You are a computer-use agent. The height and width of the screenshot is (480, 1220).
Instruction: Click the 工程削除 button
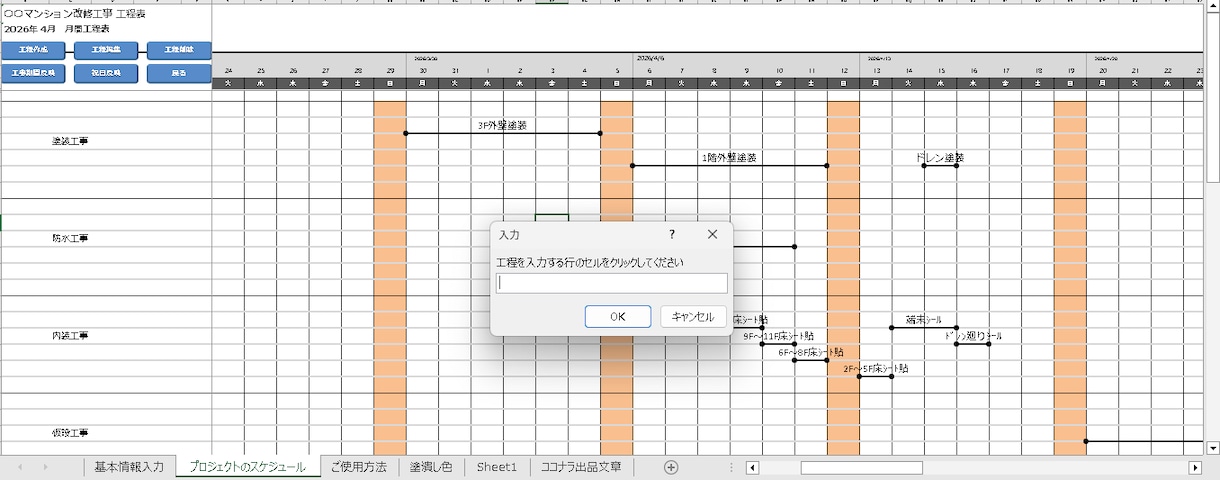179,50
